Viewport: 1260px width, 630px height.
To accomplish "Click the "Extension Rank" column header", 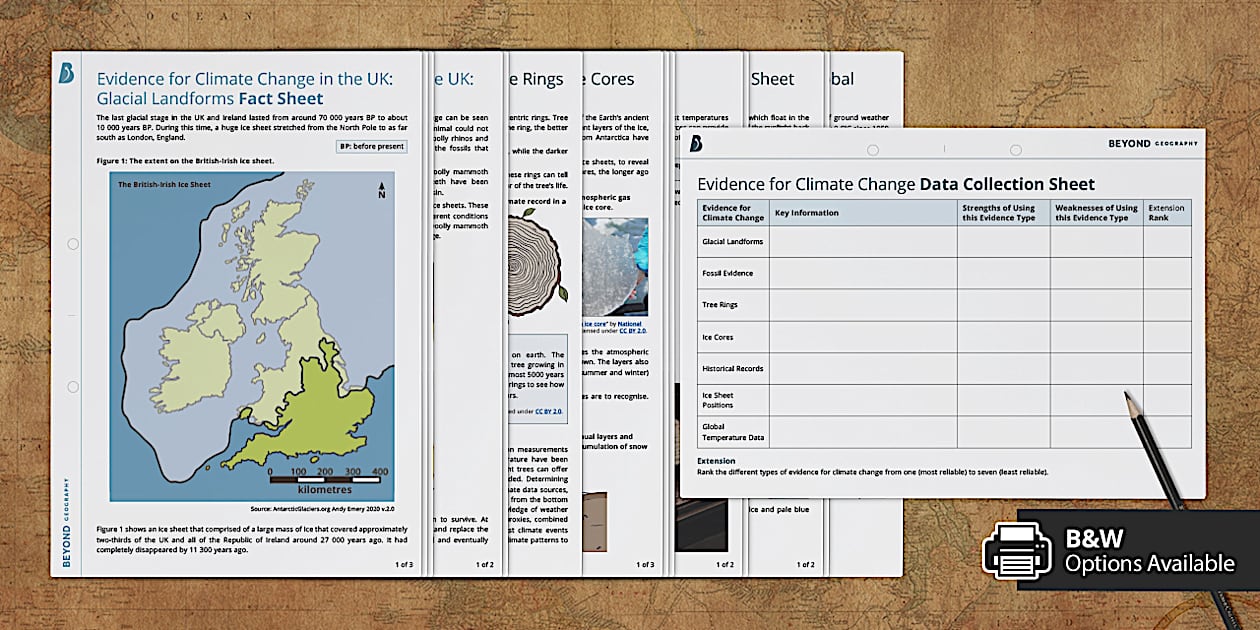I will [x=1165, y=212].
